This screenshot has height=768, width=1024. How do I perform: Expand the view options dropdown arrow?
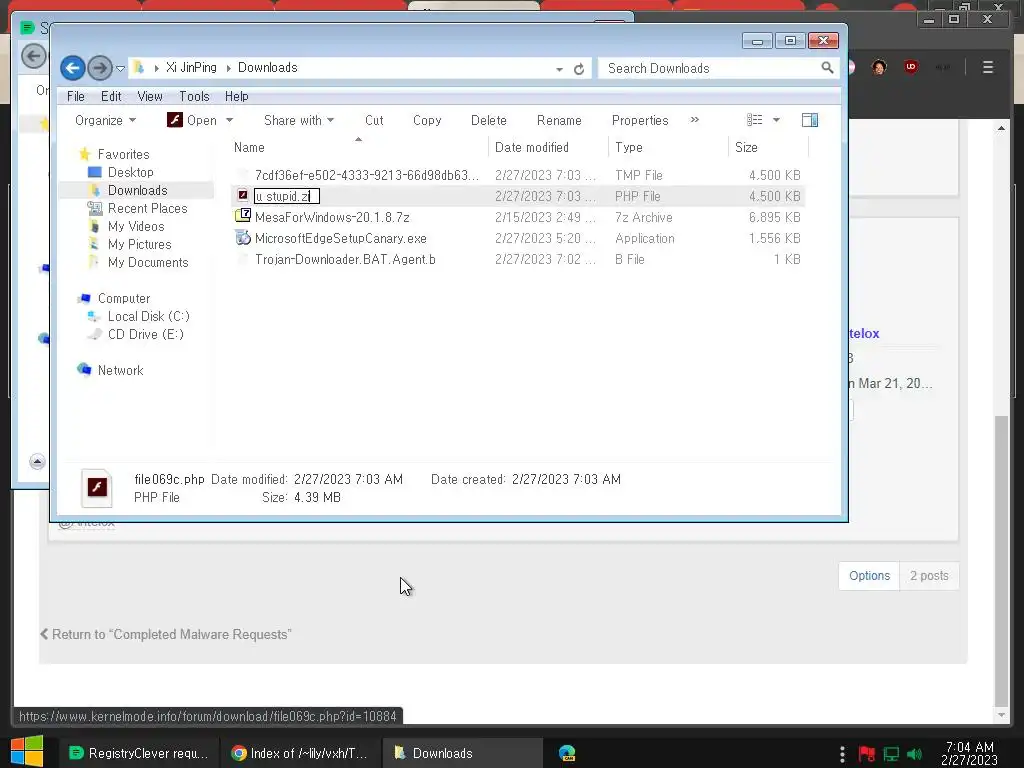[x=776, y=120]
